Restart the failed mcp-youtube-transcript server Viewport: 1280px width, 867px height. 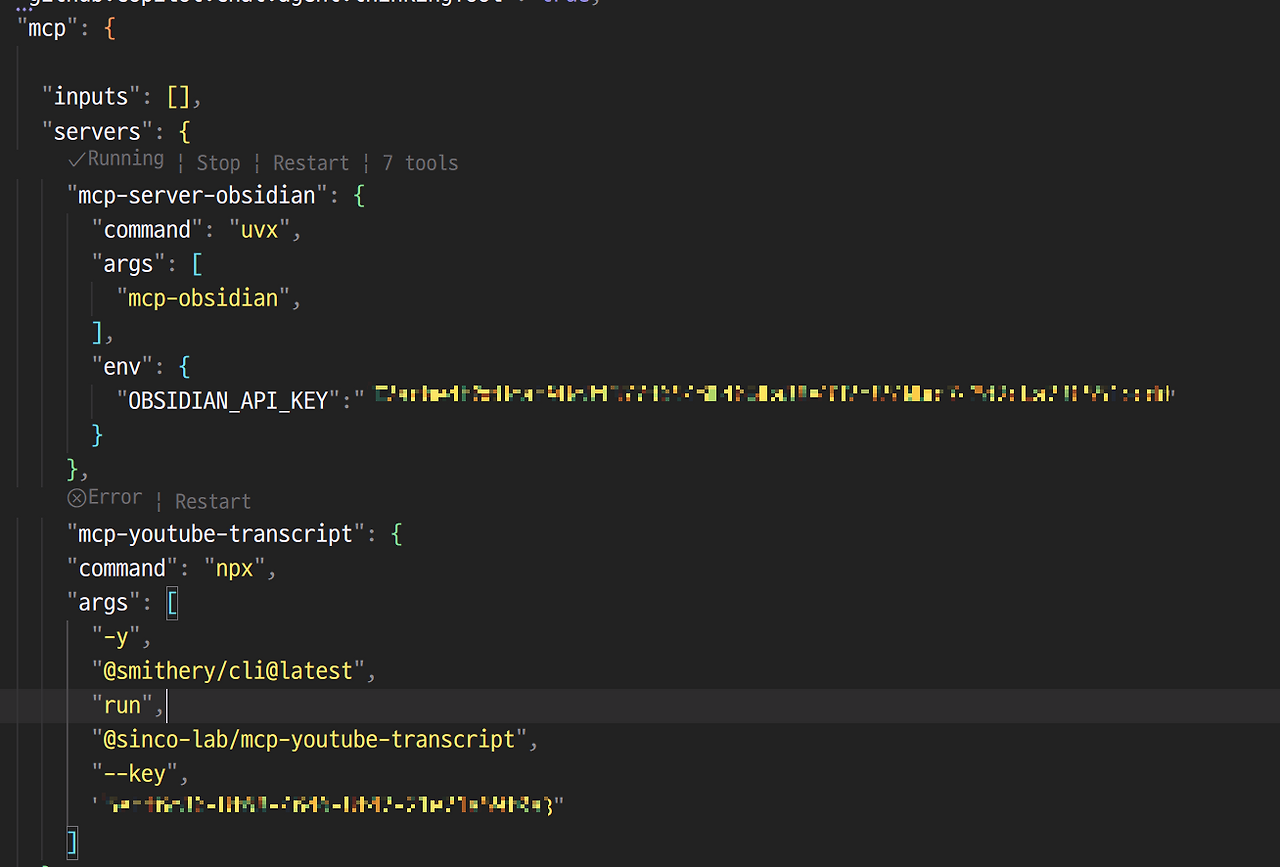pyautogui.click(x=212, y=500)
